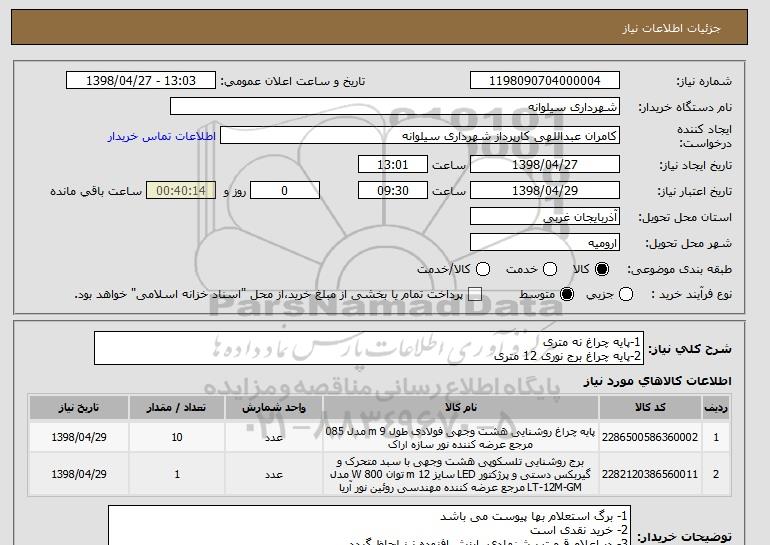Click the public announcement date field

[141, 81]
